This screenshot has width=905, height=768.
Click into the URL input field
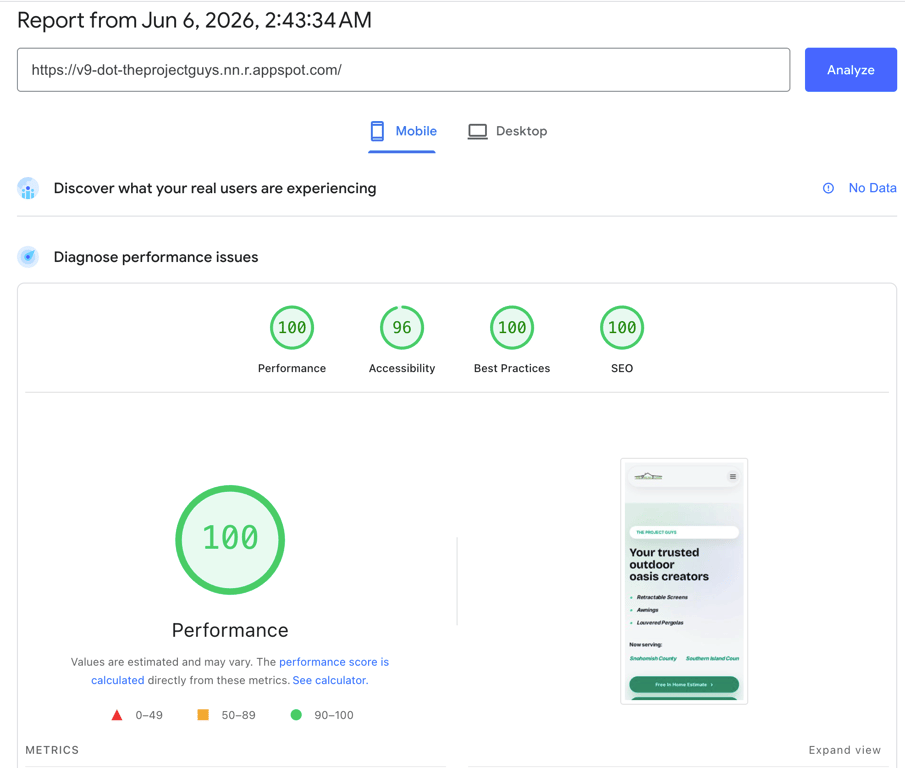403,70
